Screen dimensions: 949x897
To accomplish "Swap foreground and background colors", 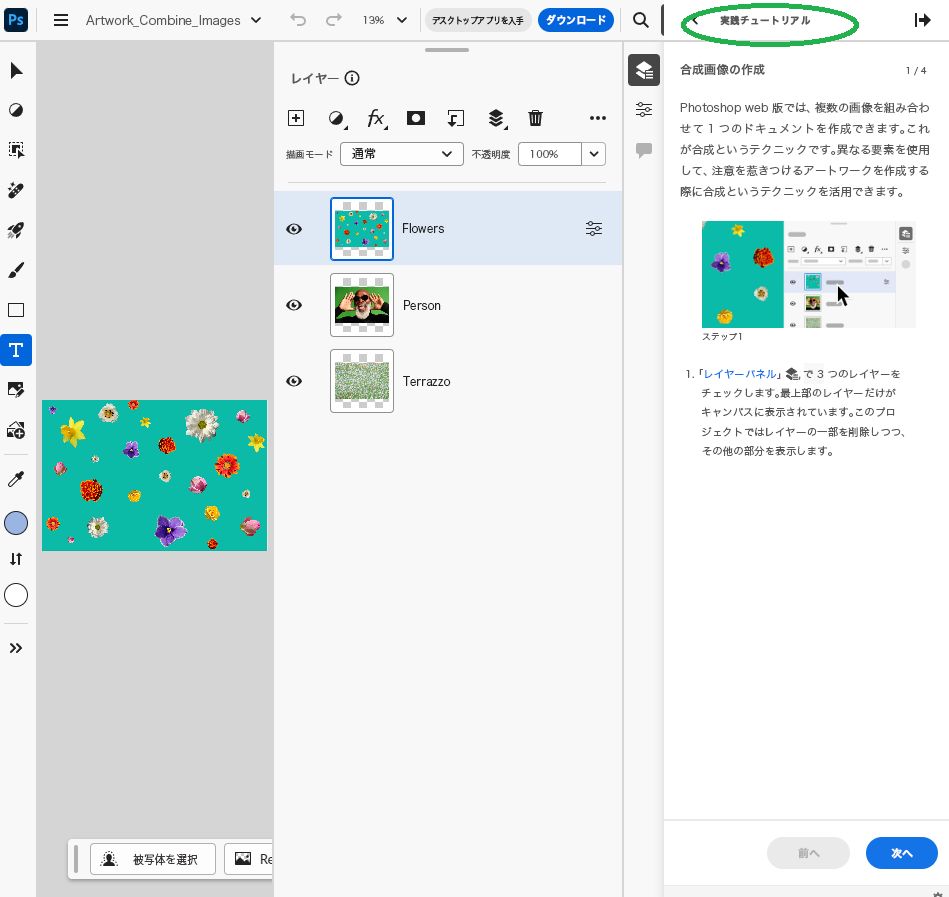I will pyautogui.click(x=16, y=559).
